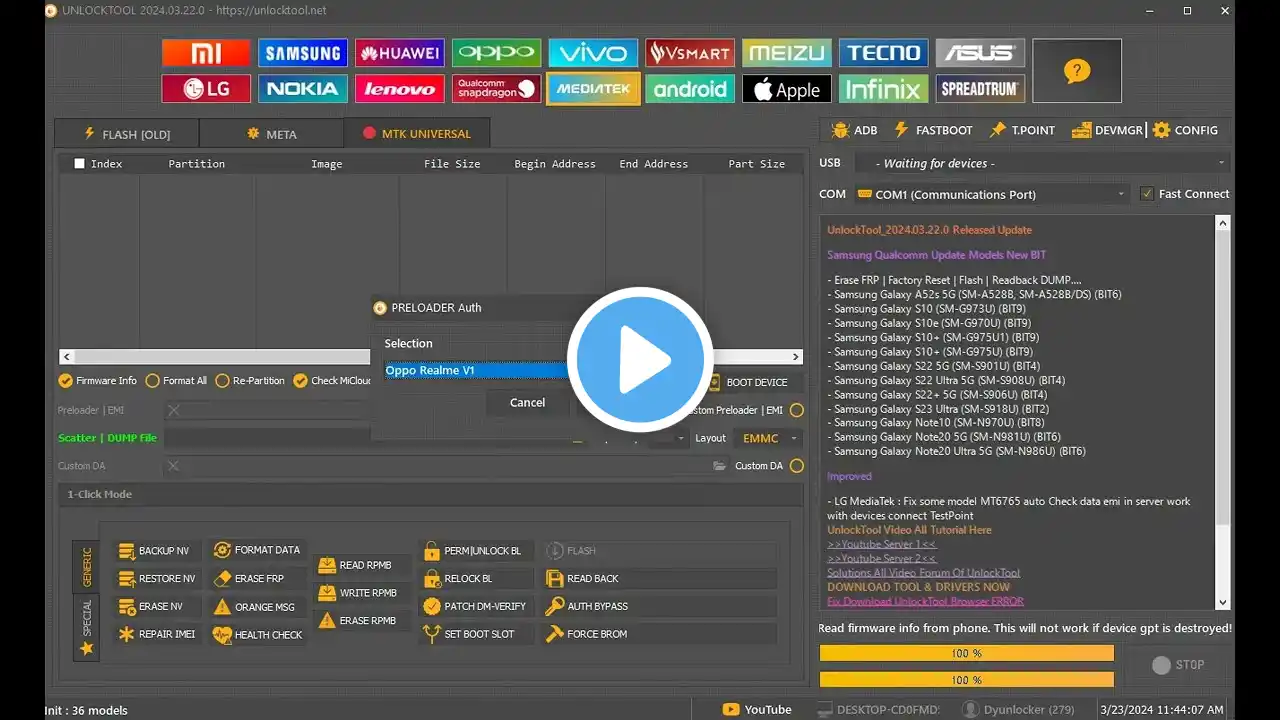Open the FASTBOOT tab
This screenshot has width=1280, height=720.
click(933, 130)
